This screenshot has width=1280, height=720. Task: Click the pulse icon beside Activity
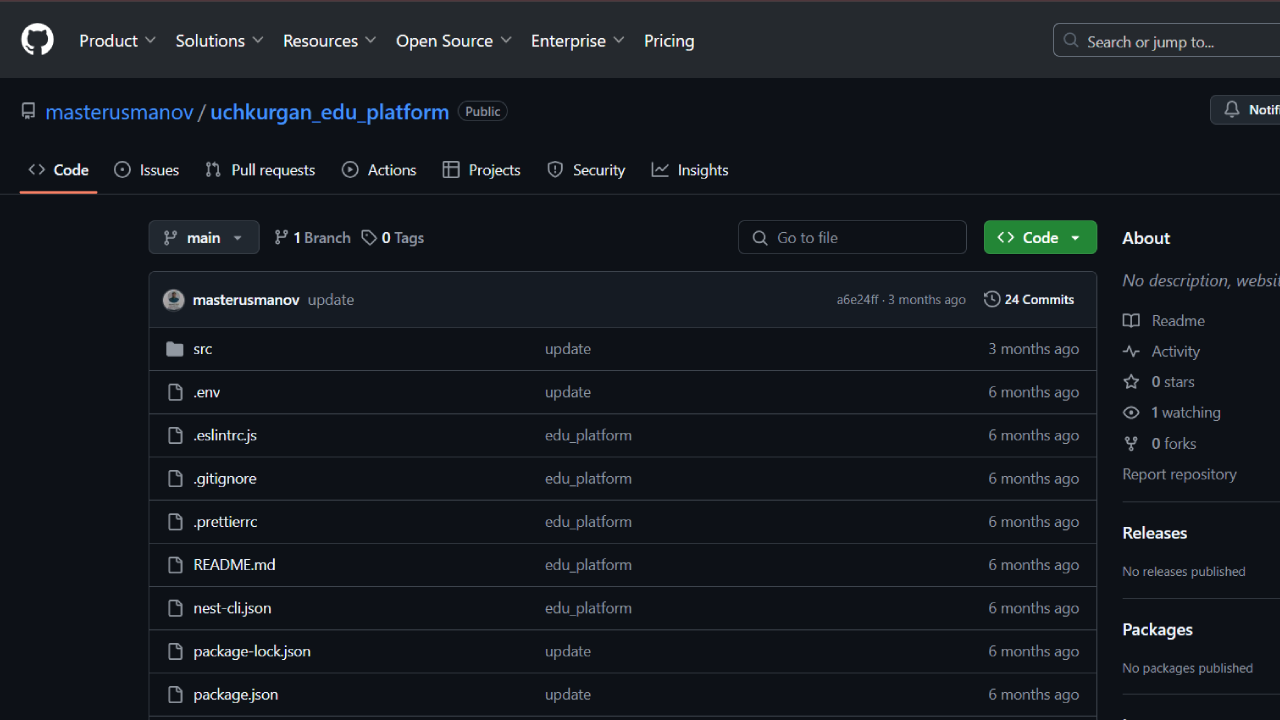pyautogui.click(x=1131, y=351)
